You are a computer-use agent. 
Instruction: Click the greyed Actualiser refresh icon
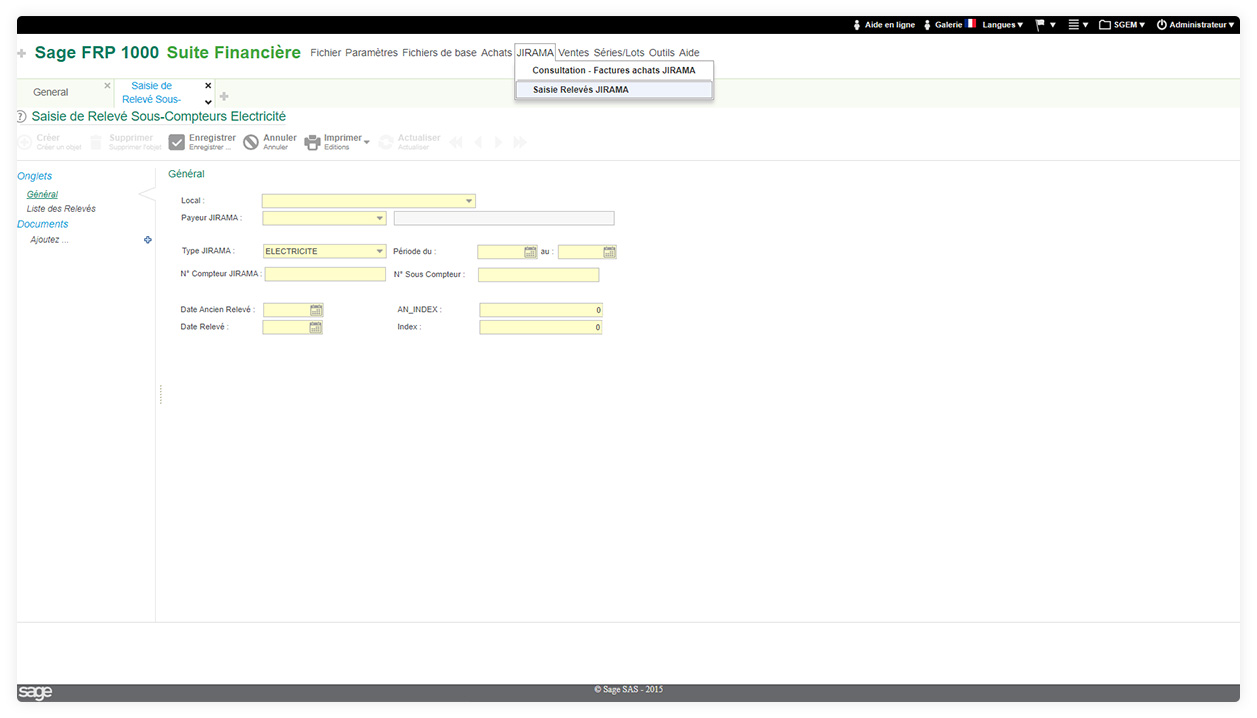(385, 142)
